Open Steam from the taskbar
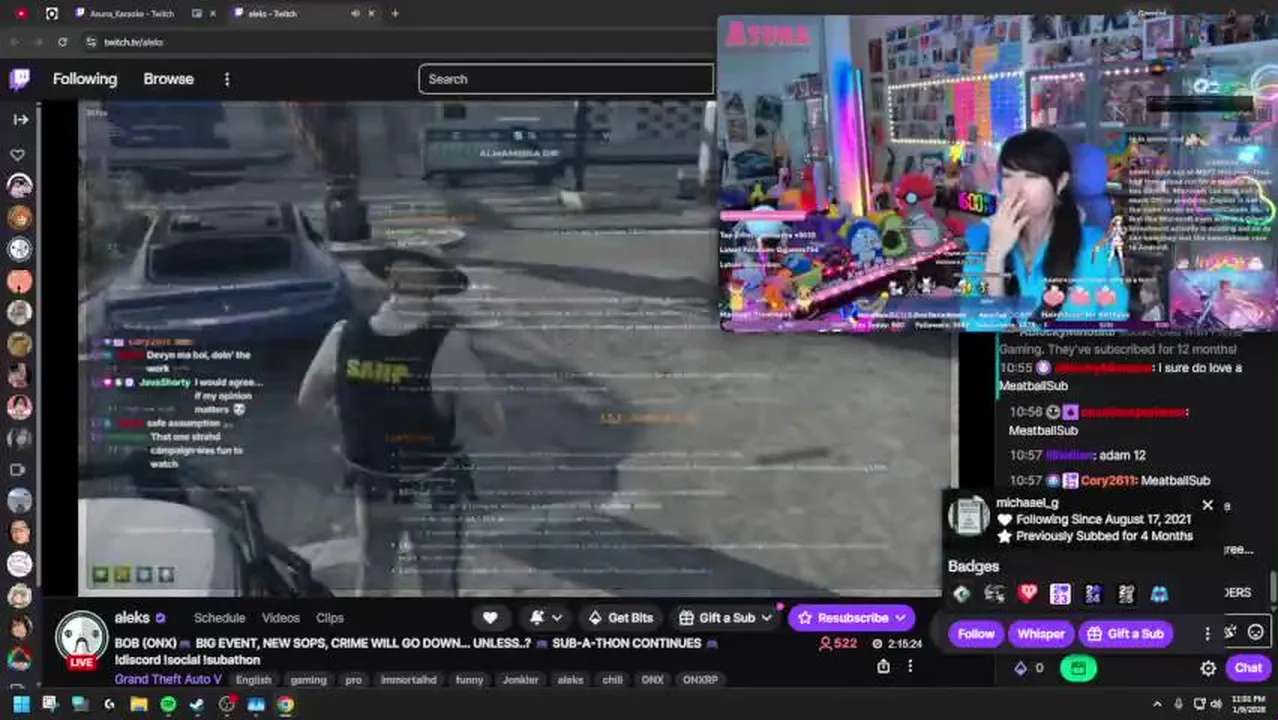The height and width of the screenshot is (720, 1278). point(197,704)
